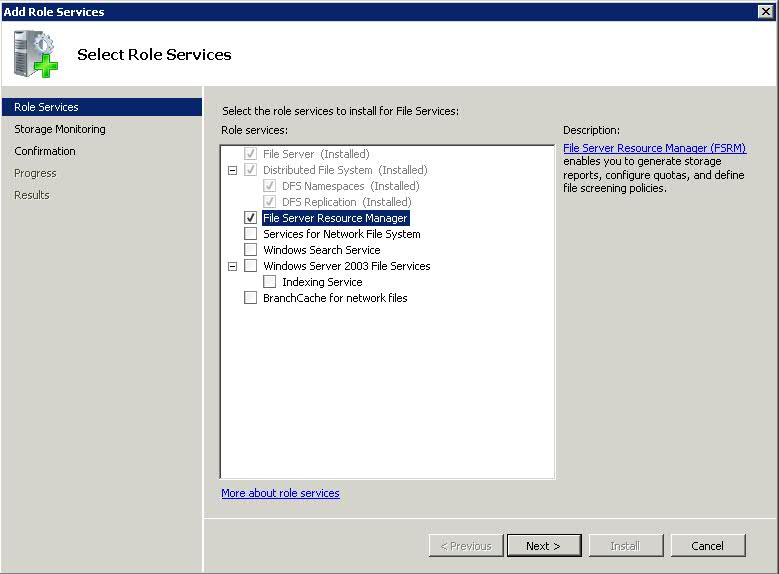Open File Server Resource Manager (FSRM) description link
This screenshot has width=779, height=574.
click(654, 148)
